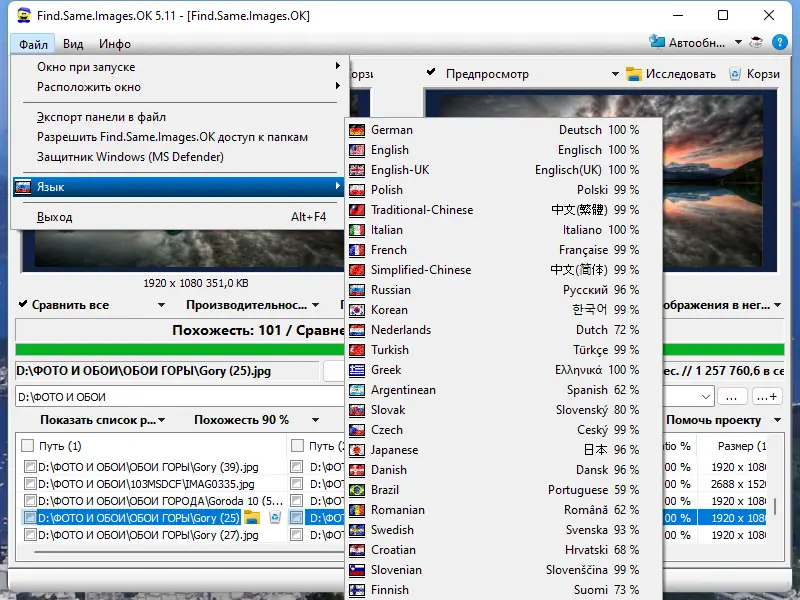This screenshot has height=600, width=800.
Task: Click the Автообн... auto-update icon
Action: click(x=657, y=42)
